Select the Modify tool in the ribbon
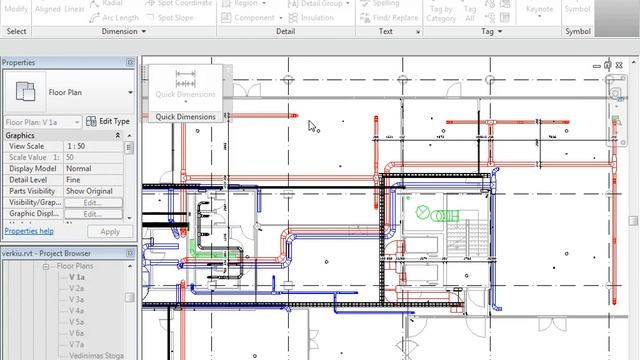Image resolution: width=640 pixels, height=360 pixels. [x=16, y=9]
